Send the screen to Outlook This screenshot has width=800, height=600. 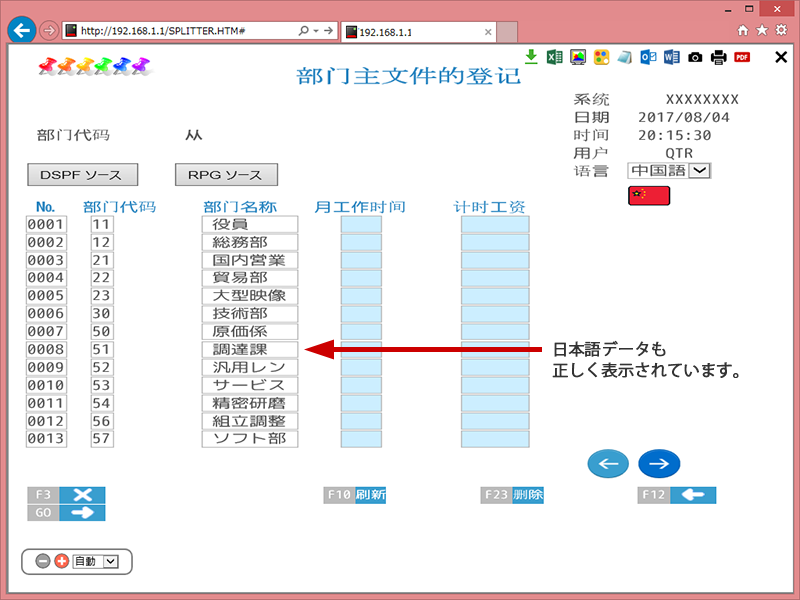[x=648, y=57]
